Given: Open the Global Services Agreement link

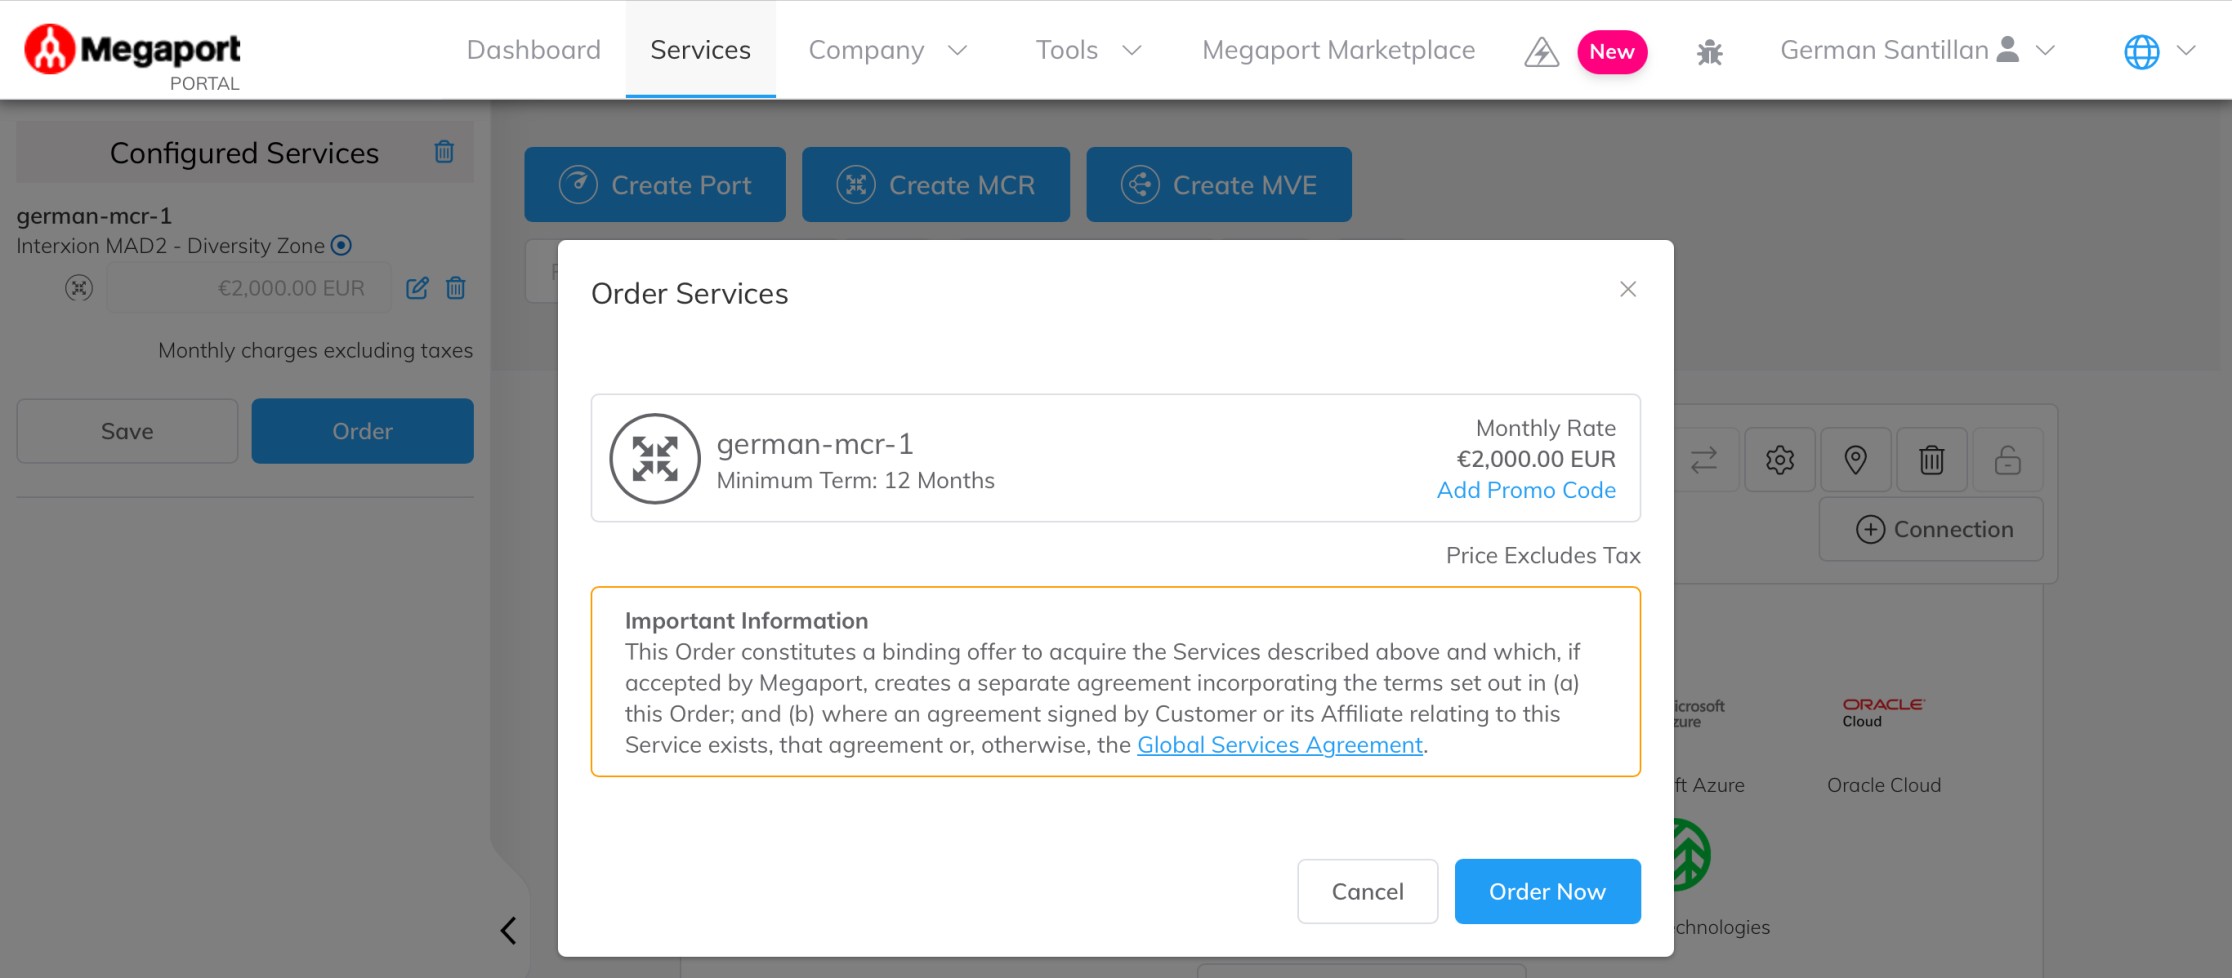Looking at the screenshot, I should 1279,745.
